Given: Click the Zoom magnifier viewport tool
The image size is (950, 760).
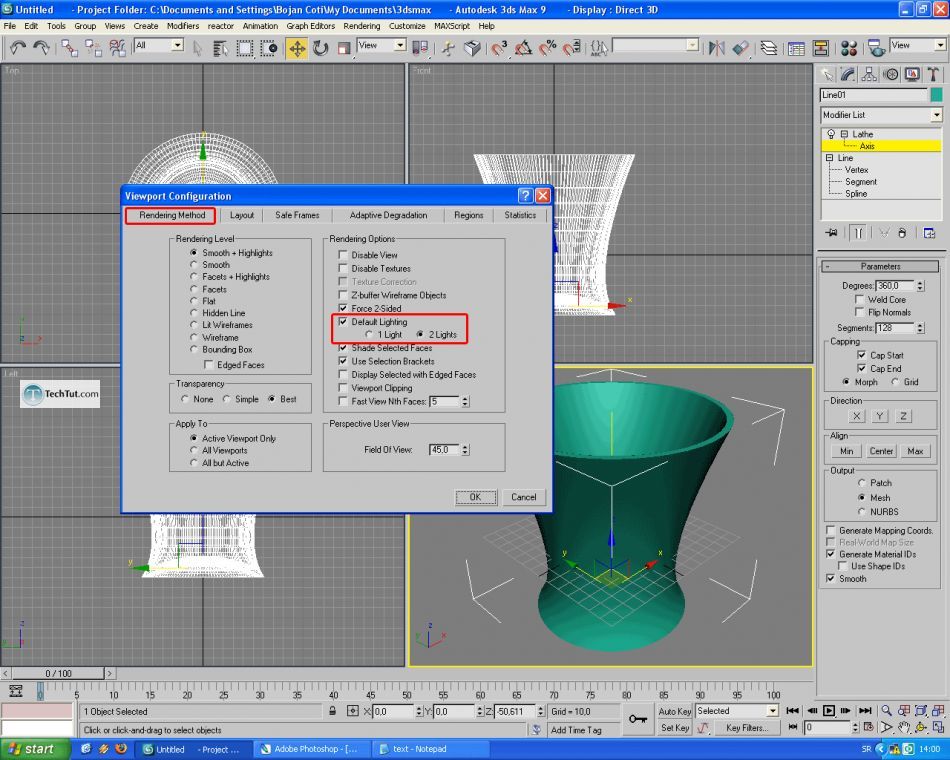Looking at the screenshot, I should coord(886,710).
